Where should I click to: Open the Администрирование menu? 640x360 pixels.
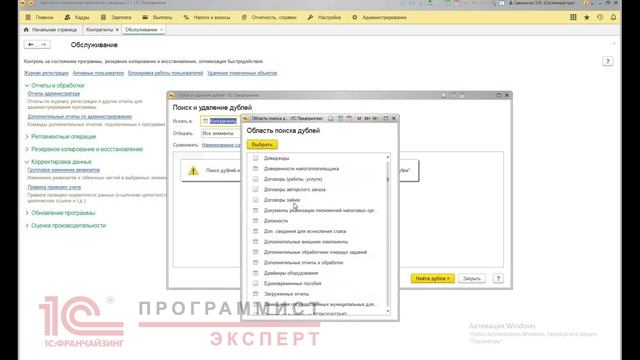click(384, 18)
